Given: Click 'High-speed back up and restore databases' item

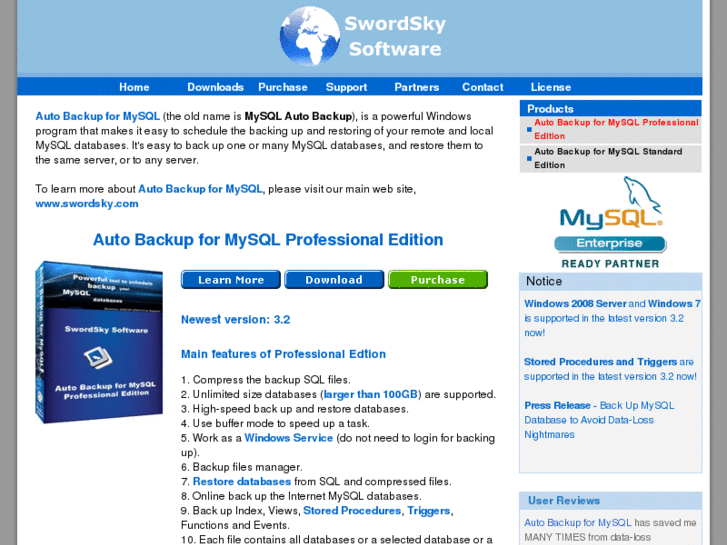Looking at the screenshot, I should (295, 409).
